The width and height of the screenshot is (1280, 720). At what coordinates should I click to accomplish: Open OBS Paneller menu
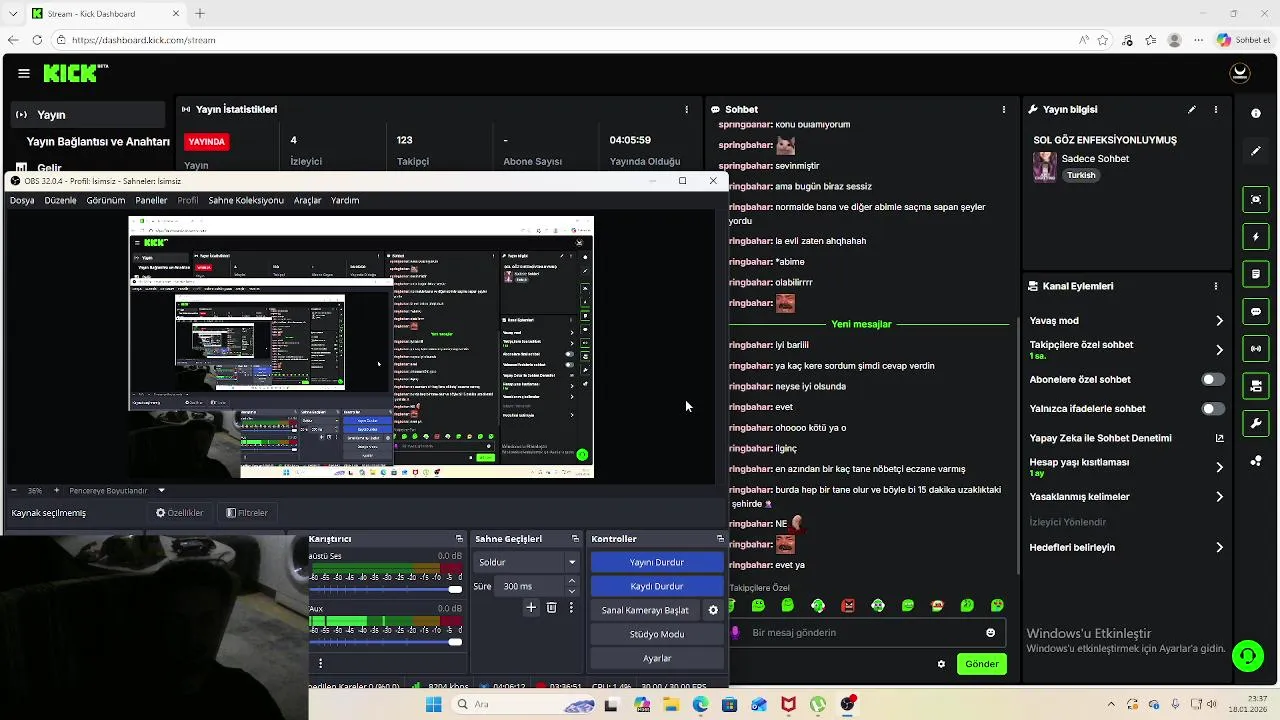151,200
